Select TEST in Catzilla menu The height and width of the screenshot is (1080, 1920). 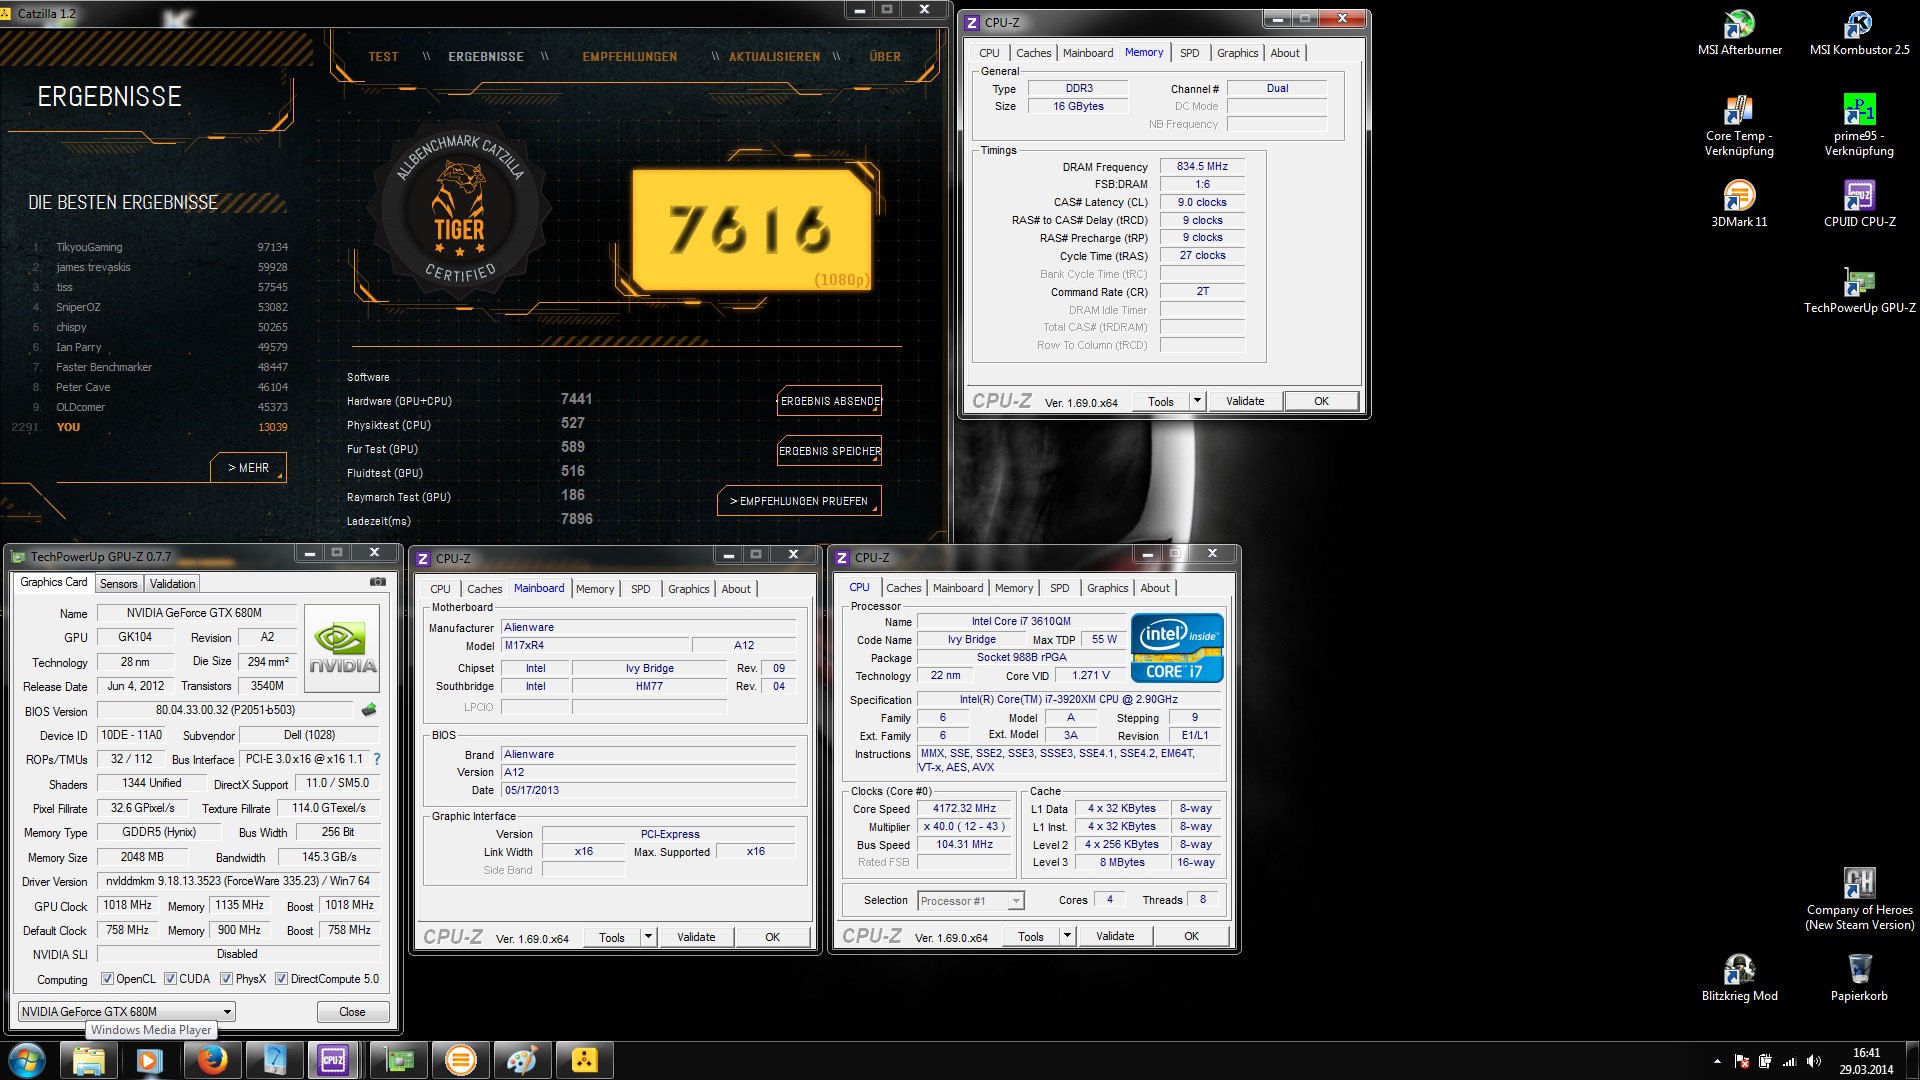click(x=383, y=57)
